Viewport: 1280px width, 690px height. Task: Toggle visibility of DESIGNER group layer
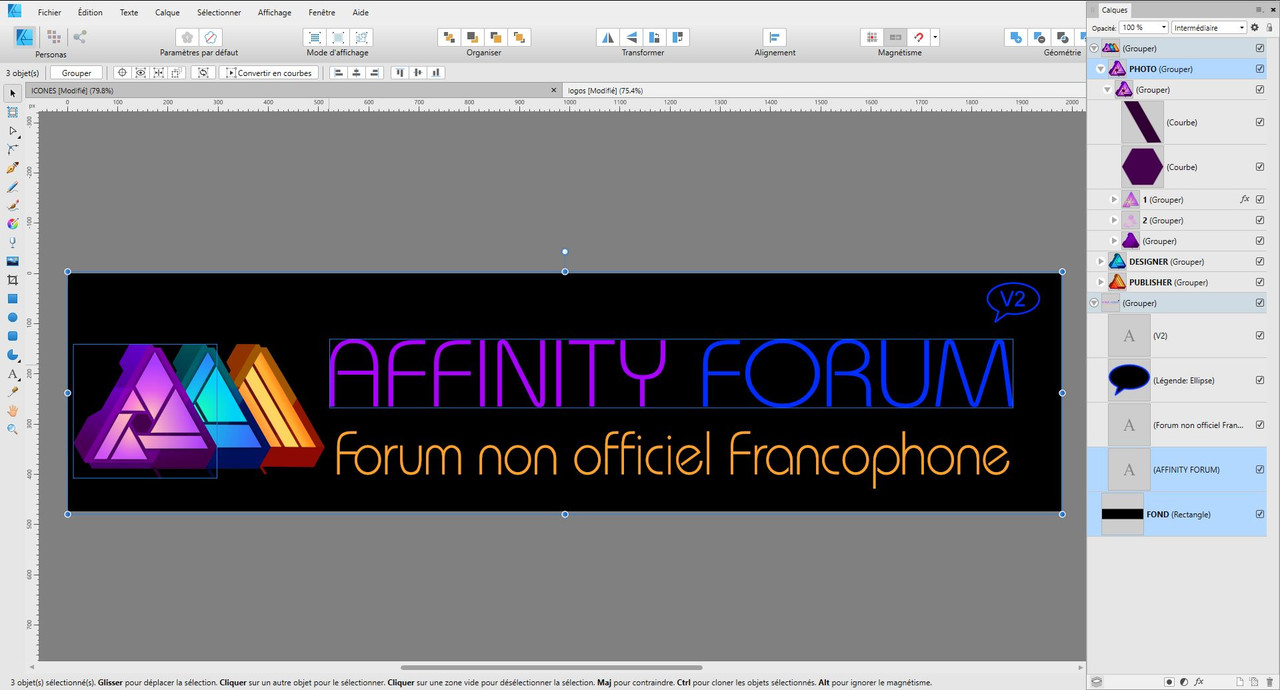(x=1260, y=261)
